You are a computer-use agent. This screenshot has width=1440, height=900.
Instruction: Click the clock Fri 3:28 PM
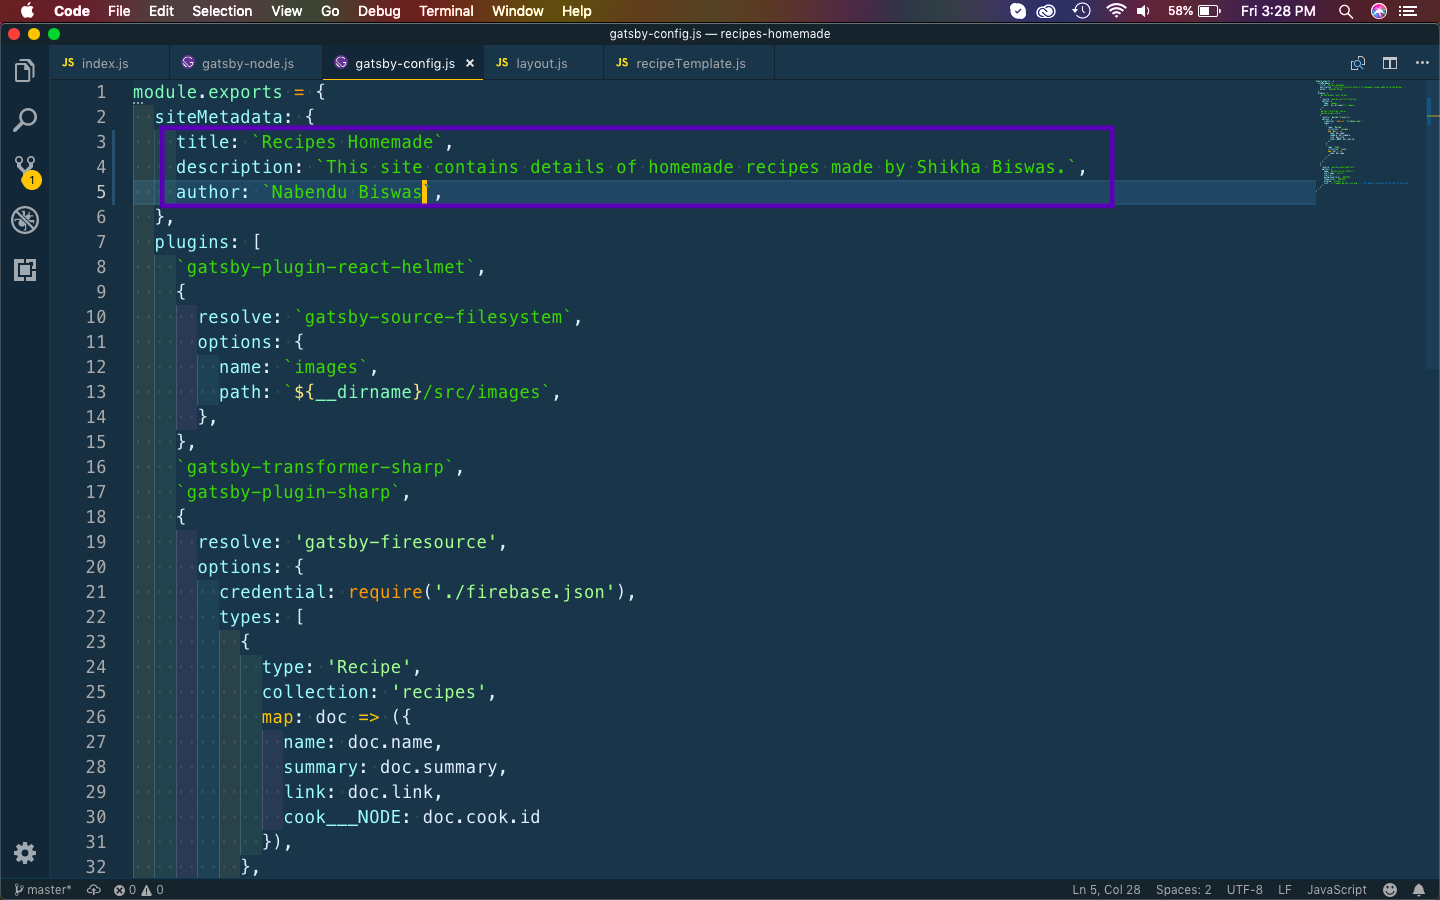click(x=1278, y=11)
